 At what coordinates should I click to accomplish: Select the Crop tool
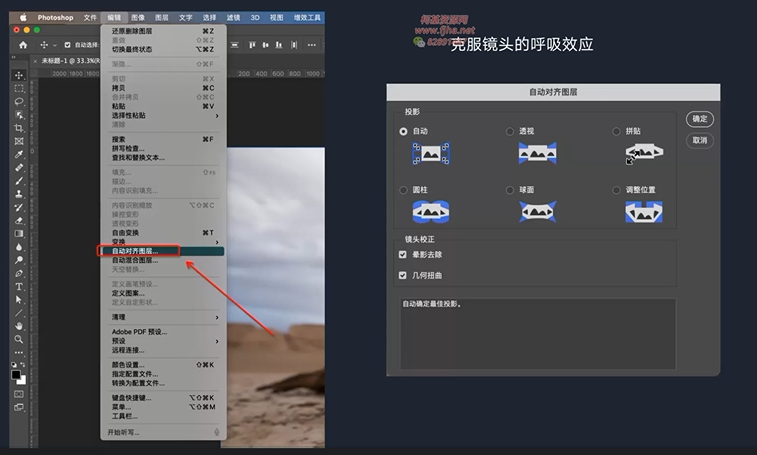19,128
